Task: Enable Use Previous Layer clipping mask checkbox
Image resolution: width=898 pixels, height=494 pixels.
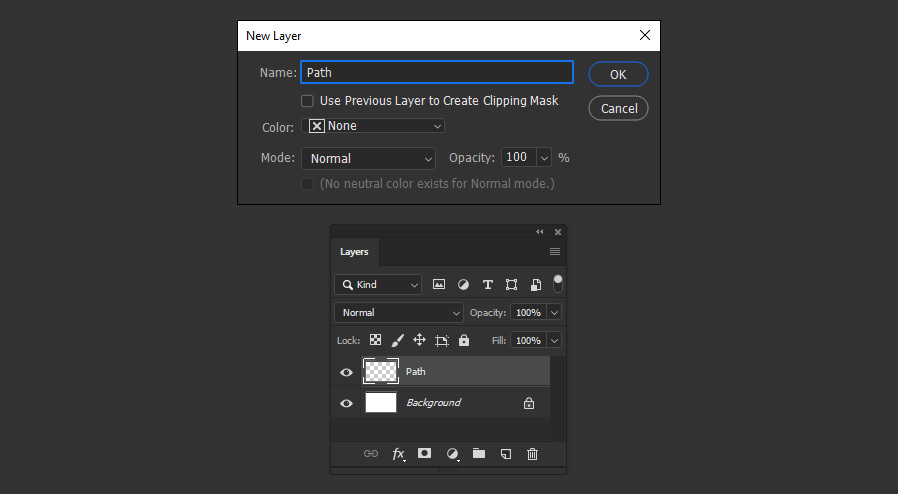Action: click(x=308, y=101)
